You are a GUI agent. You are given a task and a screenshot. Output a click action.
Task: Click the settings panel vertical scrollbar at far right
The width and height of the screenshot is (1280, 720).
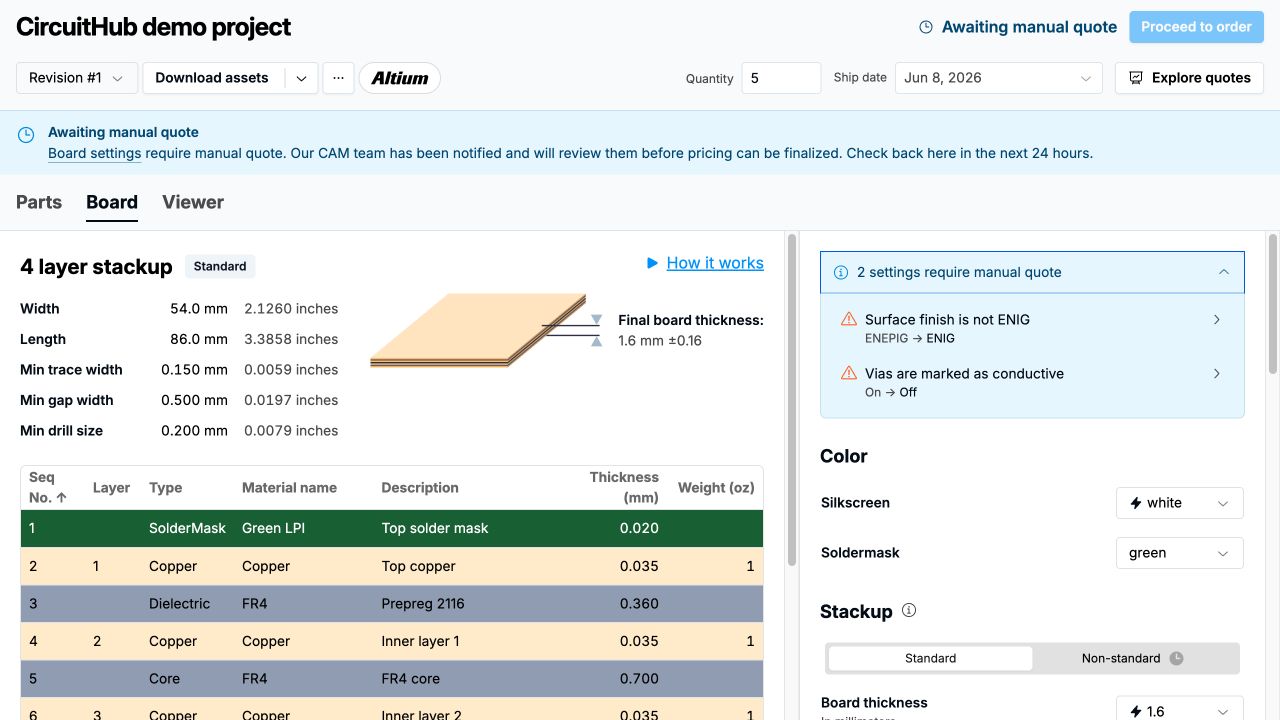[1272, 303]
